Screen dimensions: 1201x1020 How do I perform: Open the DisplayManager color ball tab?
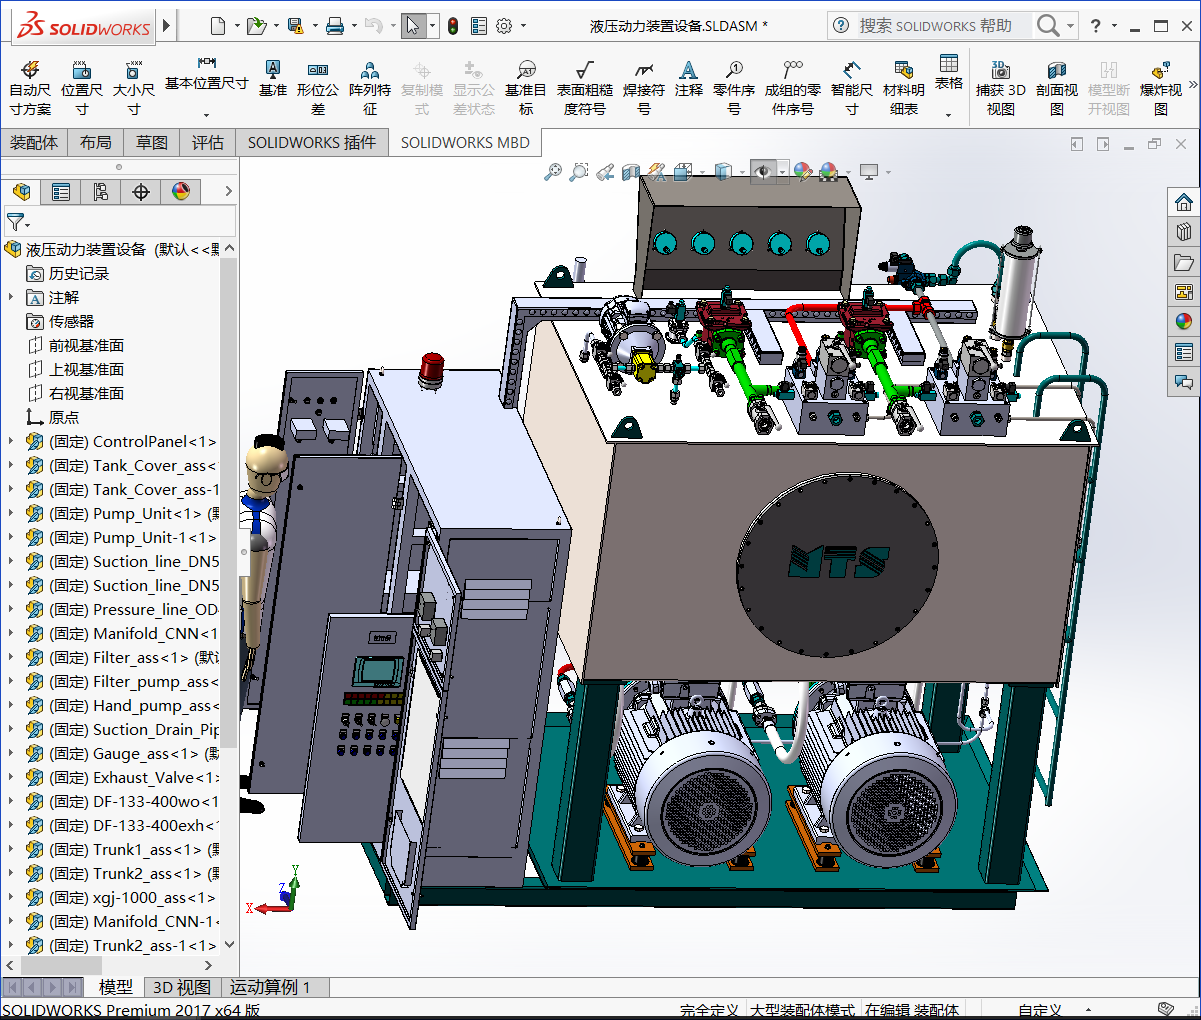click(181, 192)
